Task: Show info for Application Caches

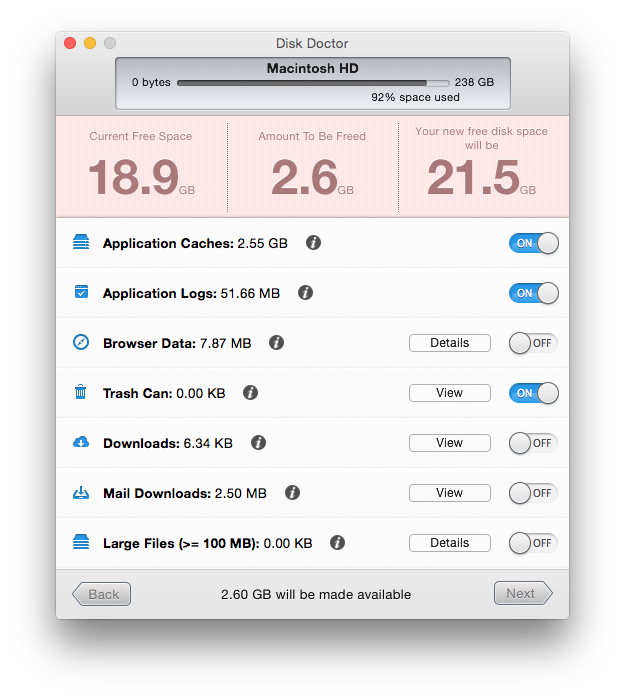Action: click(313, 243)
